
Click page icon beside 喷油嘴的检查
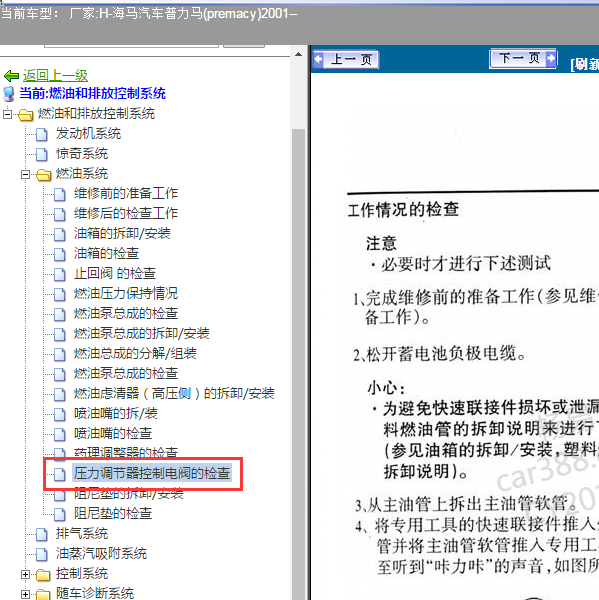pos(60,434)
